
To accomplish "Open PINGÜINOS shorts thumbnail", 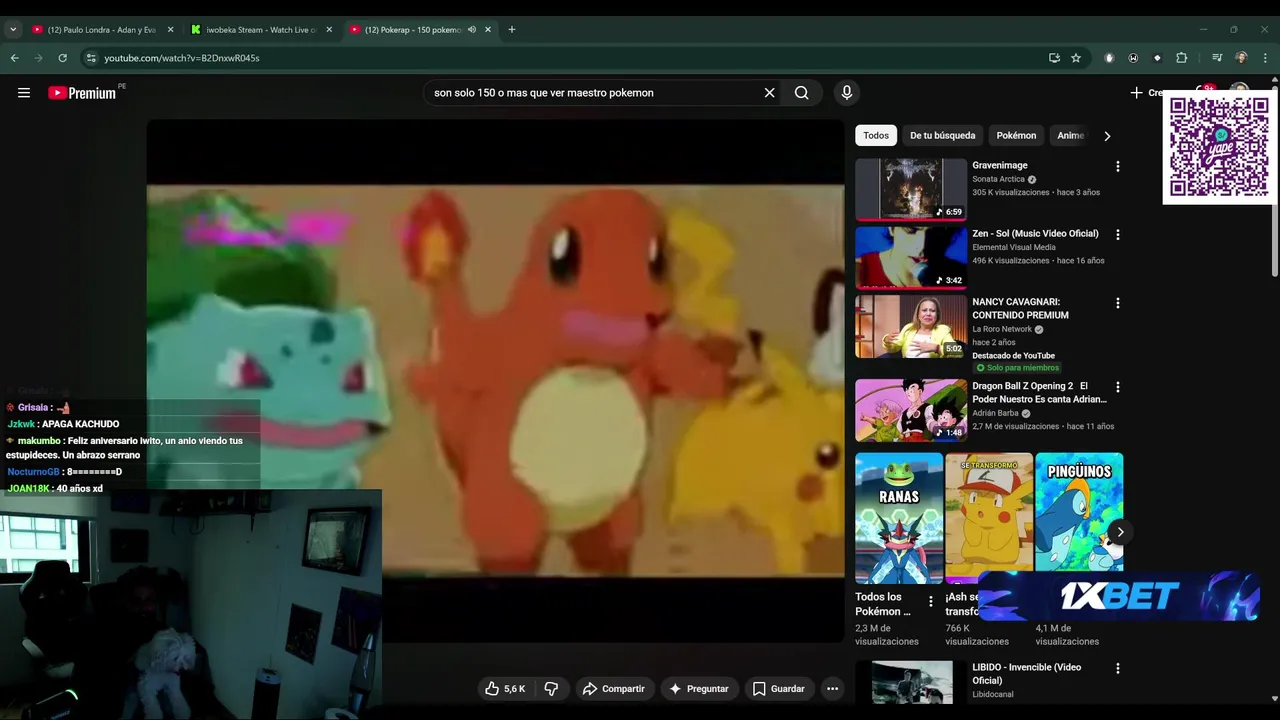I will tap(1079, 512).
